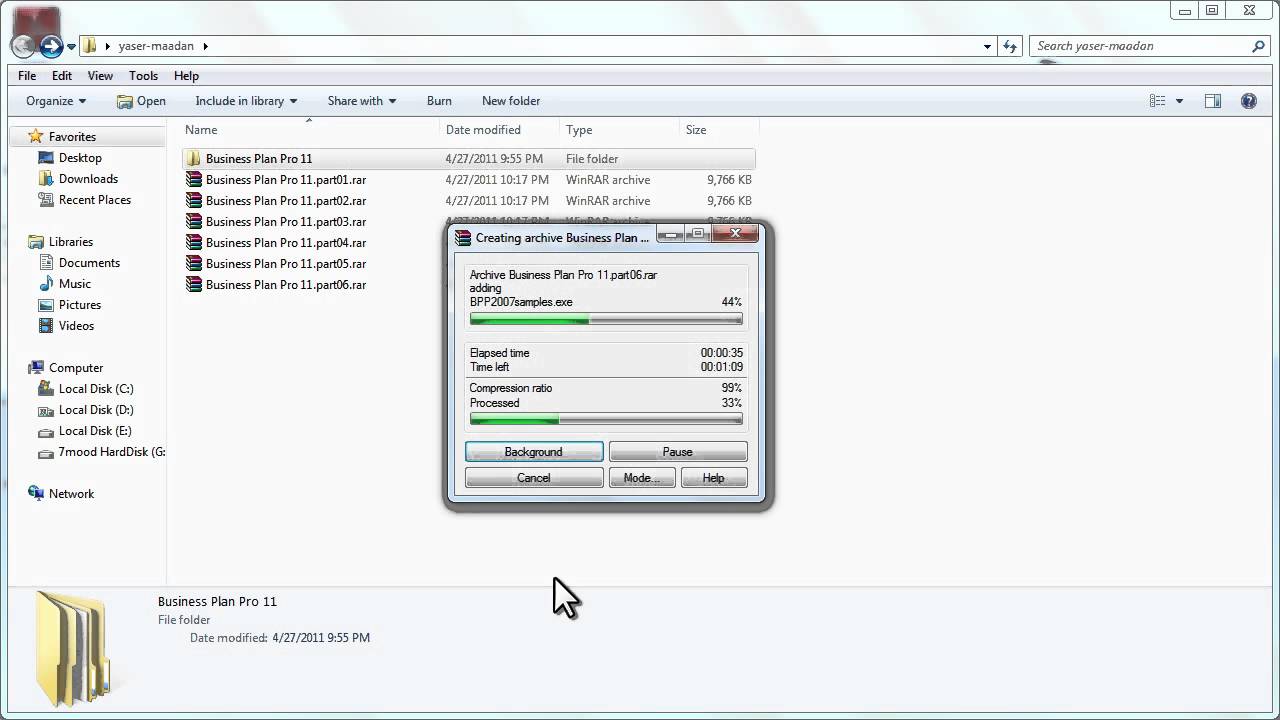Click the Mode... button in WinRAR dialog
Image resolution: width=1280 pixels, height=720 pixels.
642,478
